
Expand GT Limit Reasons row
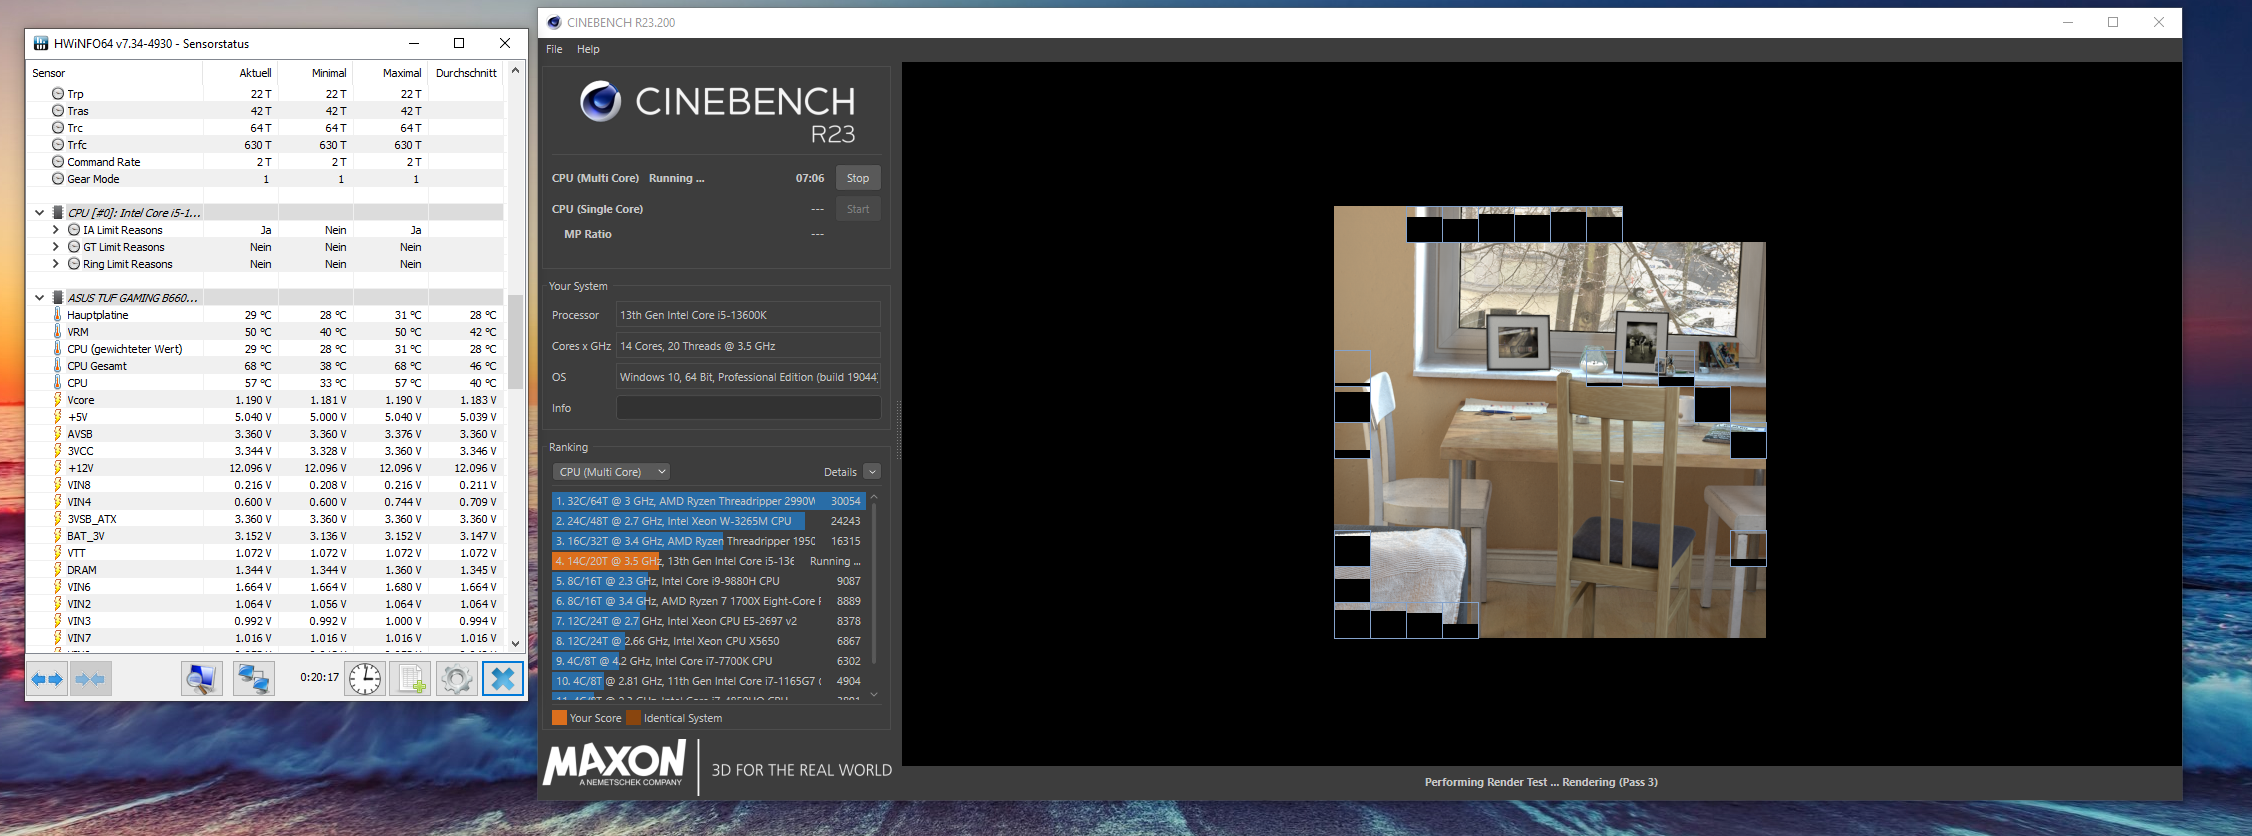(56, 246)
